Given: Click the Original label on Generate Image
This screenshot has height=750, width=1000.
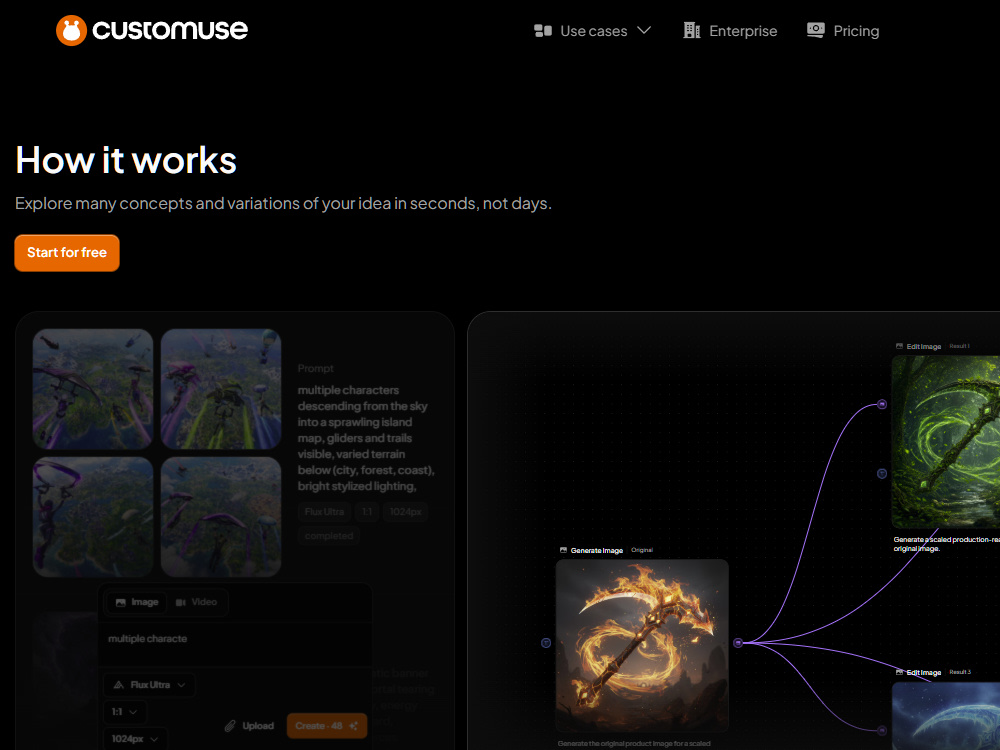Looking at the screenshot, I should [x=642, y=550].
